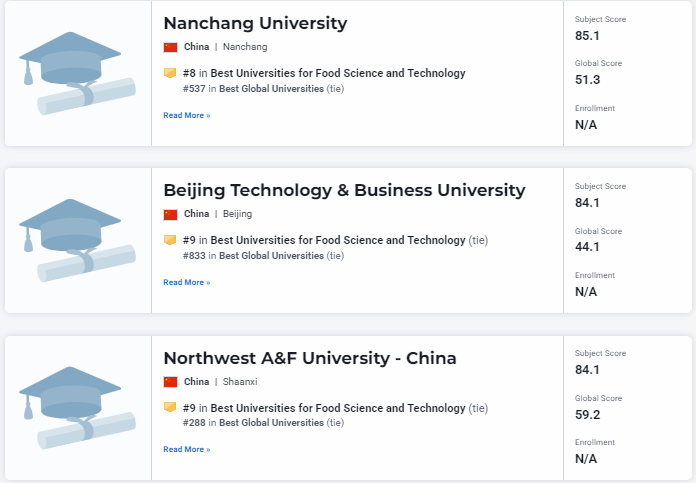Click Read More under Nanchang University
The height and width of the screenshot is (483, 696).
pos(187,116)
